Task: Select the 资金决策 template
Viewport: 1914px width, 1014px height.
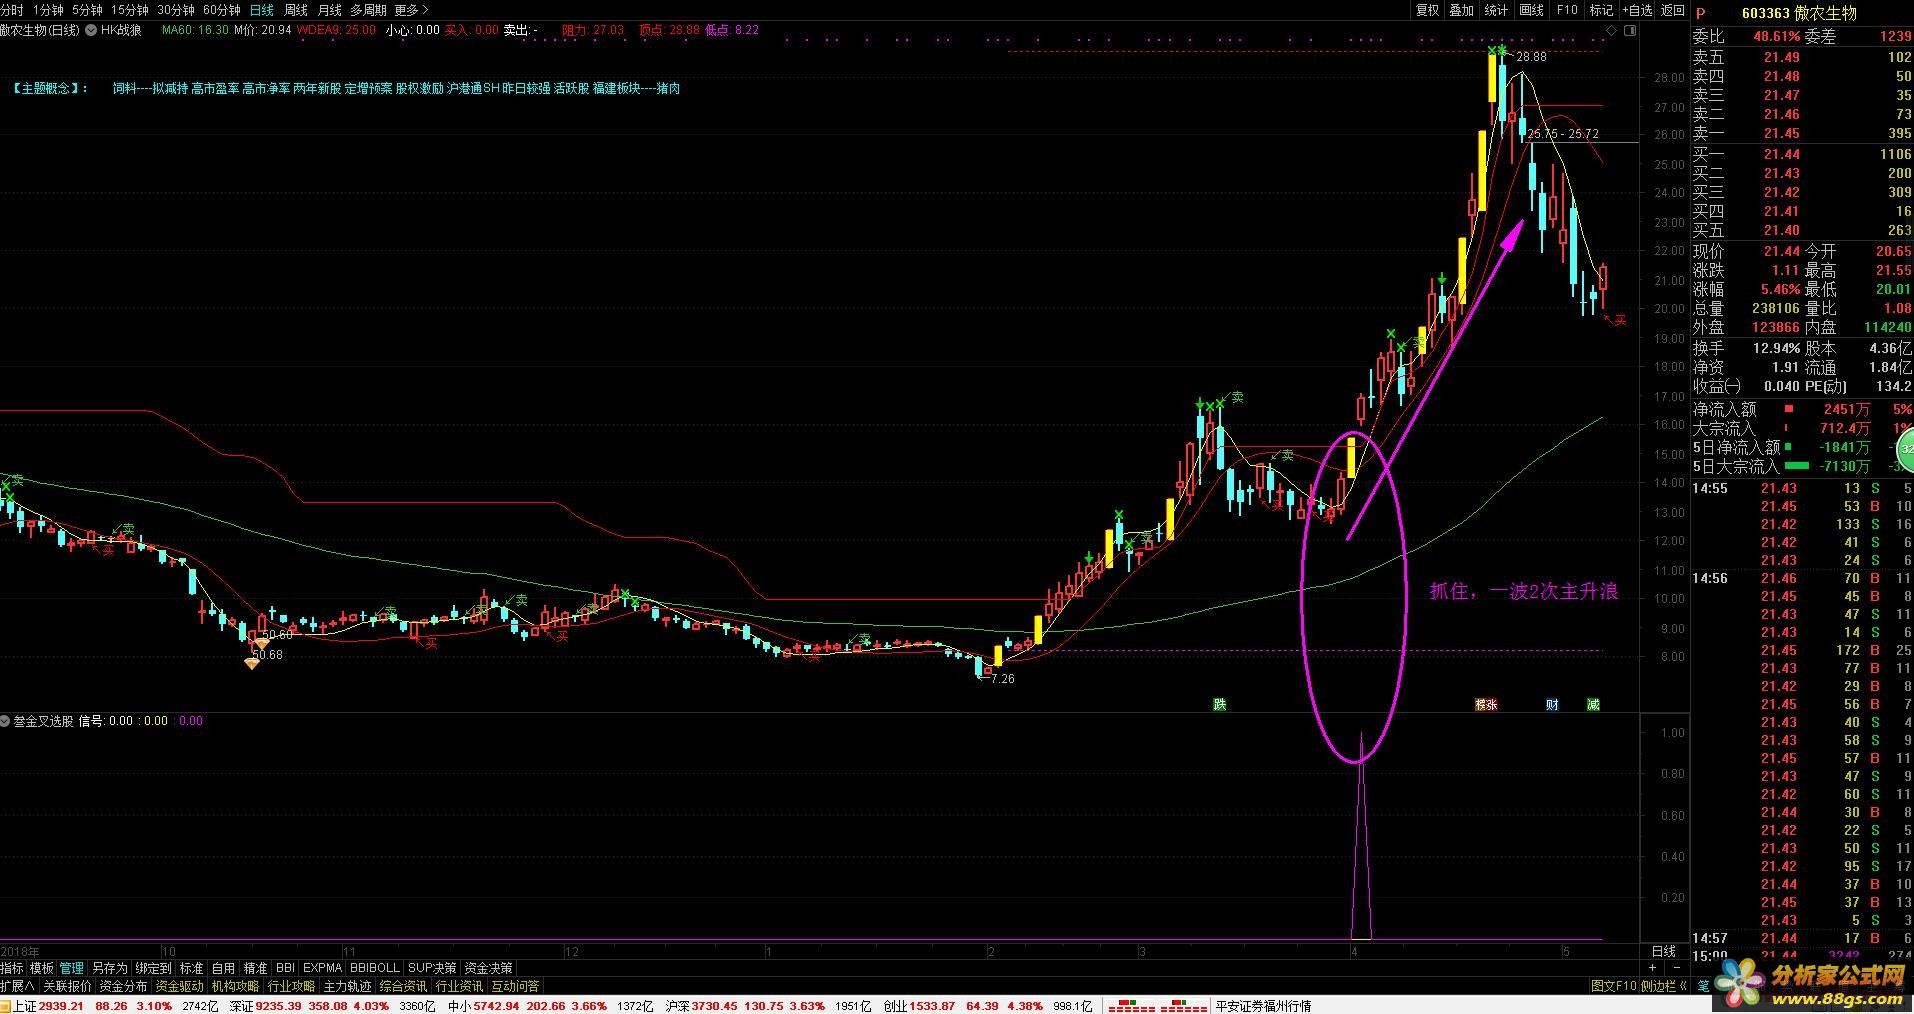Action: pos(489,968)
